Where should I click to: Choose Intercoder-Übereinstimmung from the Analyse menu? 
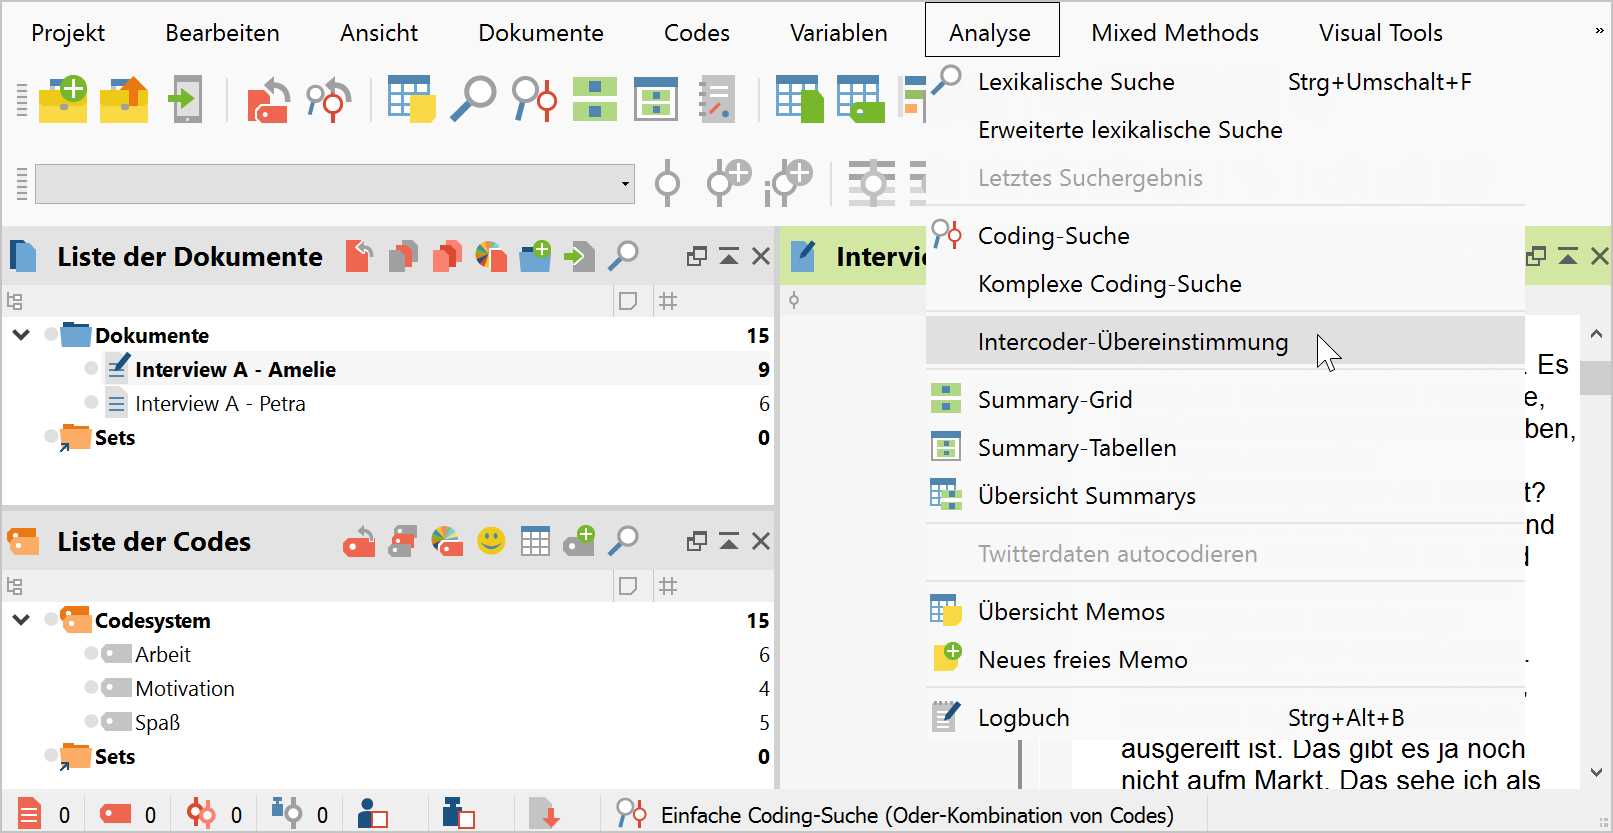coord(1225,342)
